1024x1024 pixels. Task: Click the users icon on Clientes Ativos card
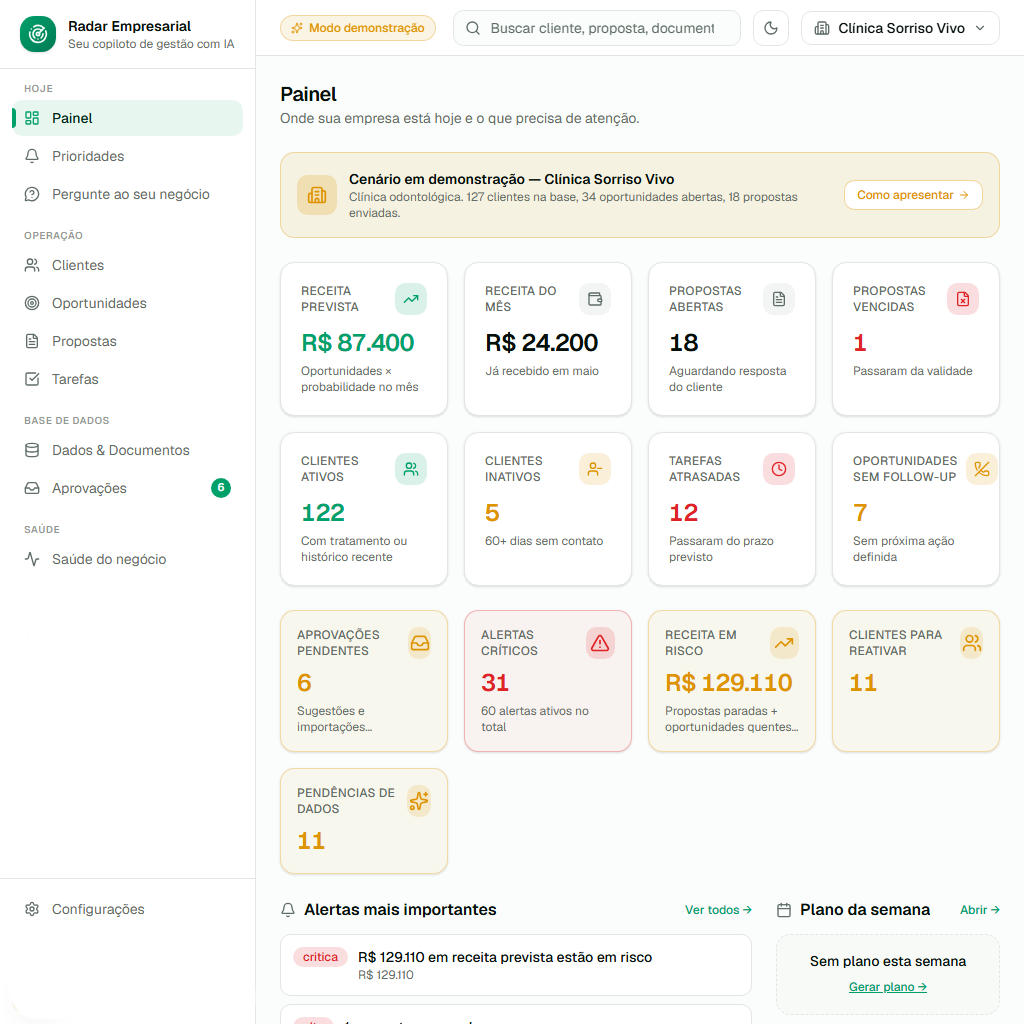[x=411, y=469]
